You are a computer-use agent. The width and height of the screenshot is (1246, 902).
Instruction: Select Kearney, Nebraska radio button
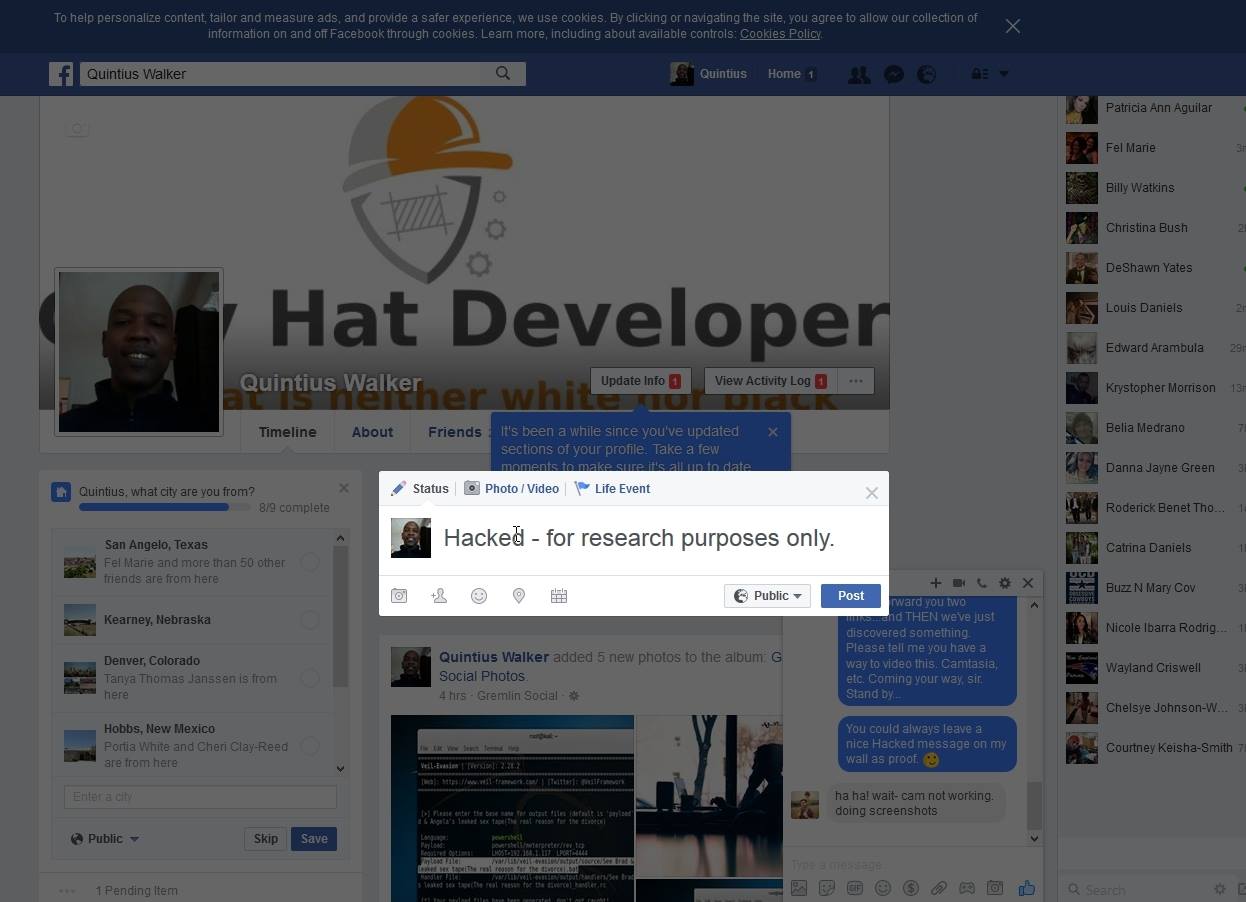click(x=310, y=620)
